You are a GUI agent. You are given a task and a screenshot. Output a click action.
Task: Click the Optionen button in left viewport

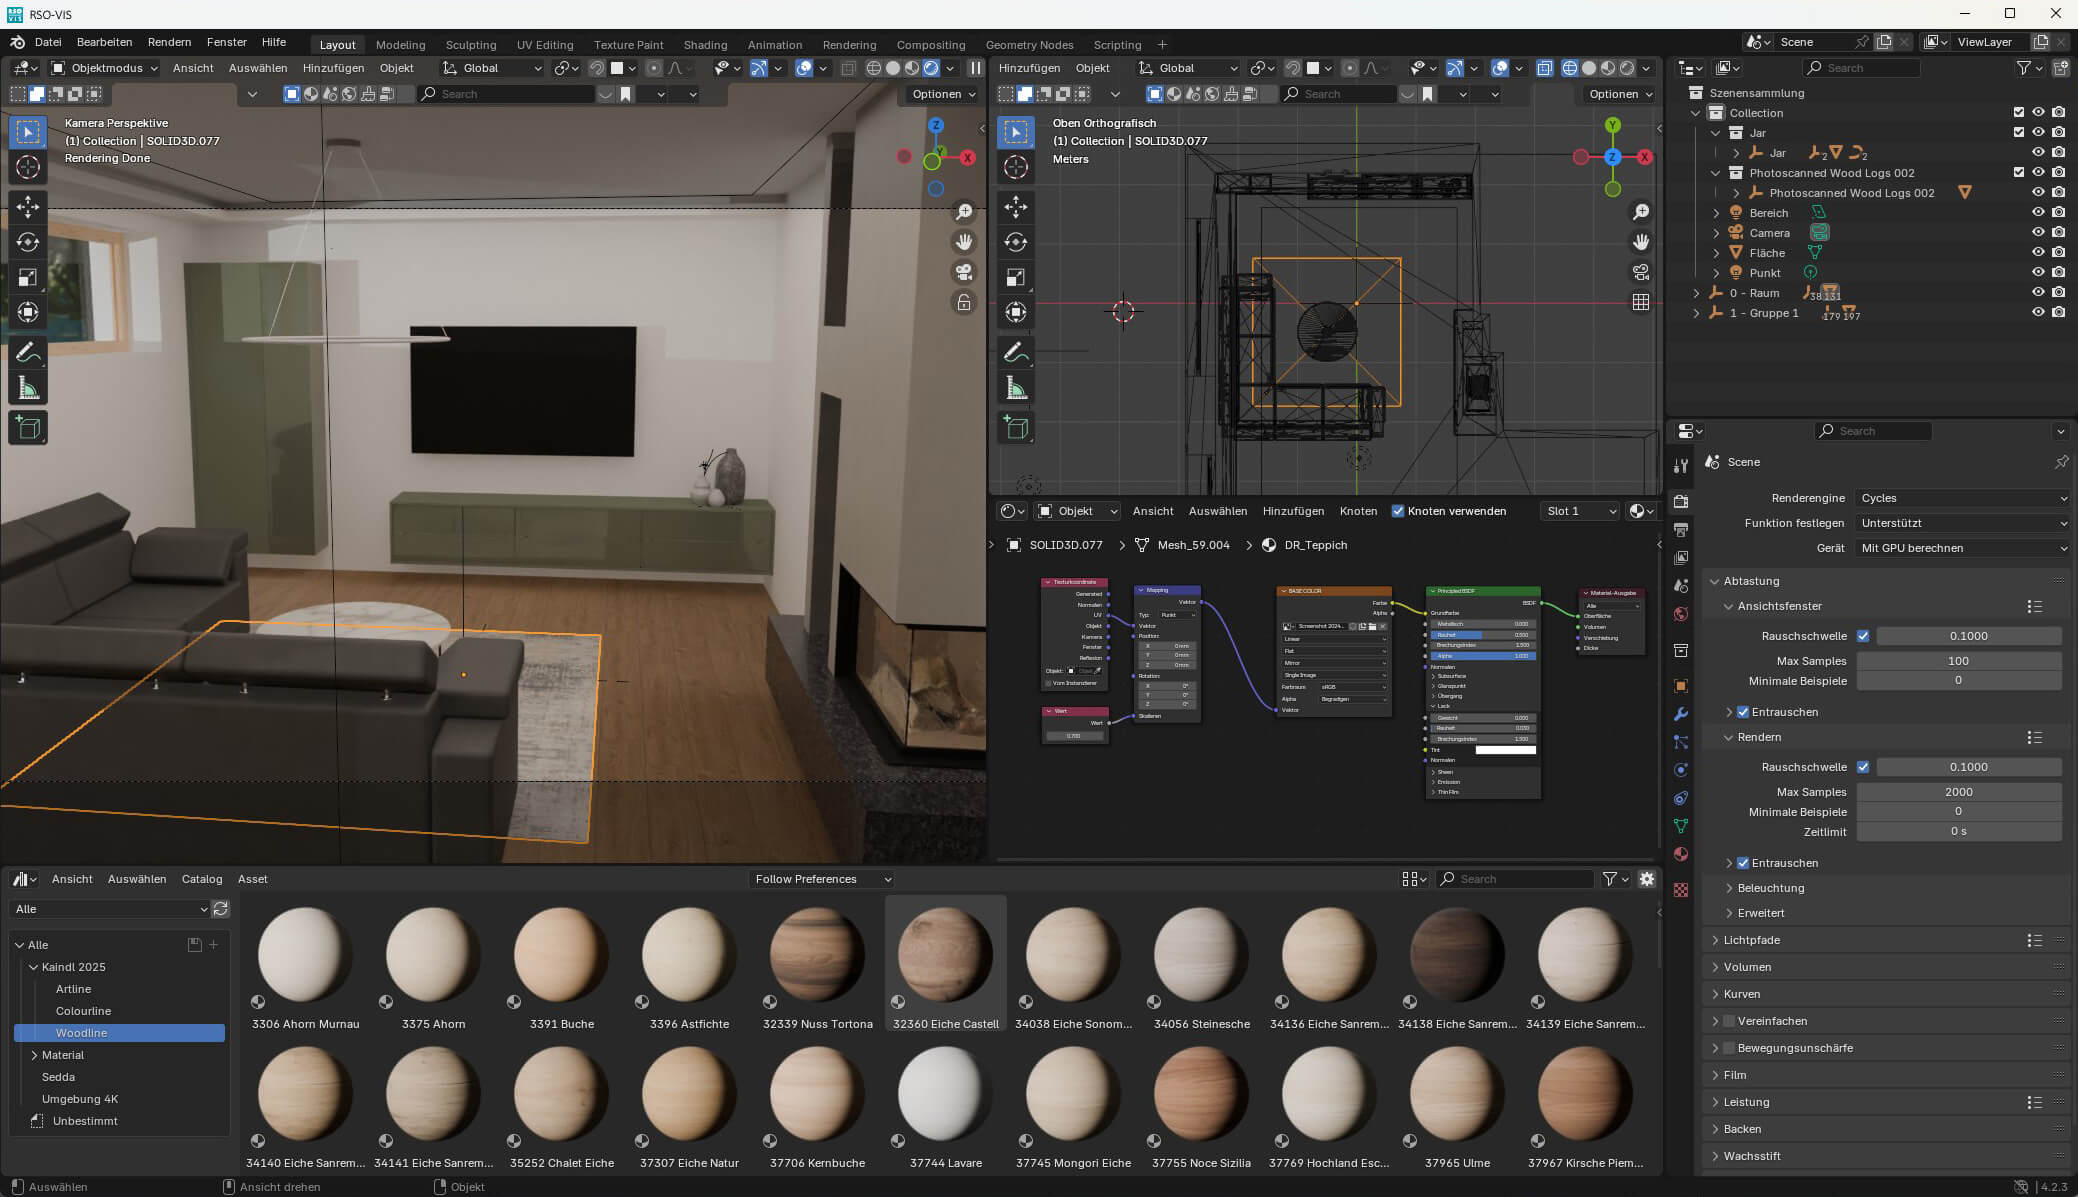pyautogui.click(x=942, y=94)
